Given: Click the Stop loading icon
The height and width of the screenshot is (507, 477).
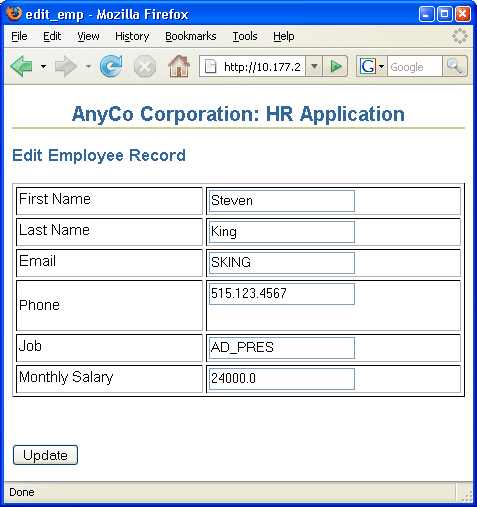Looking at the screenshot, I should coord(145,66).
